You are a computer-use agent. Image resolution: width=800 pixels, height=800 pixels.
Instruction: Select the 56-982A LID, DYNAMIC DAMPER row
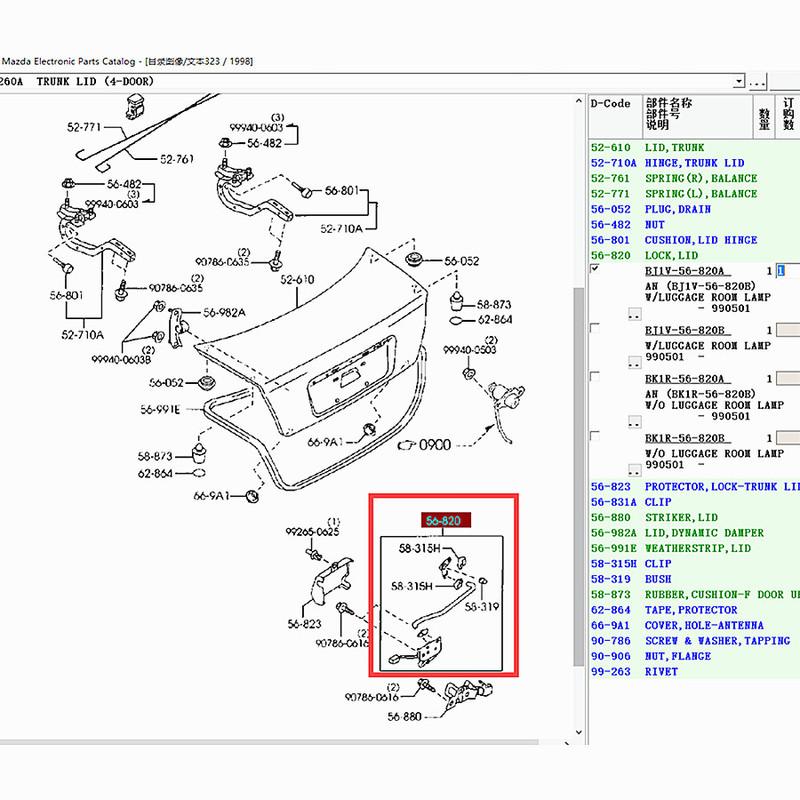pos(694,533)
